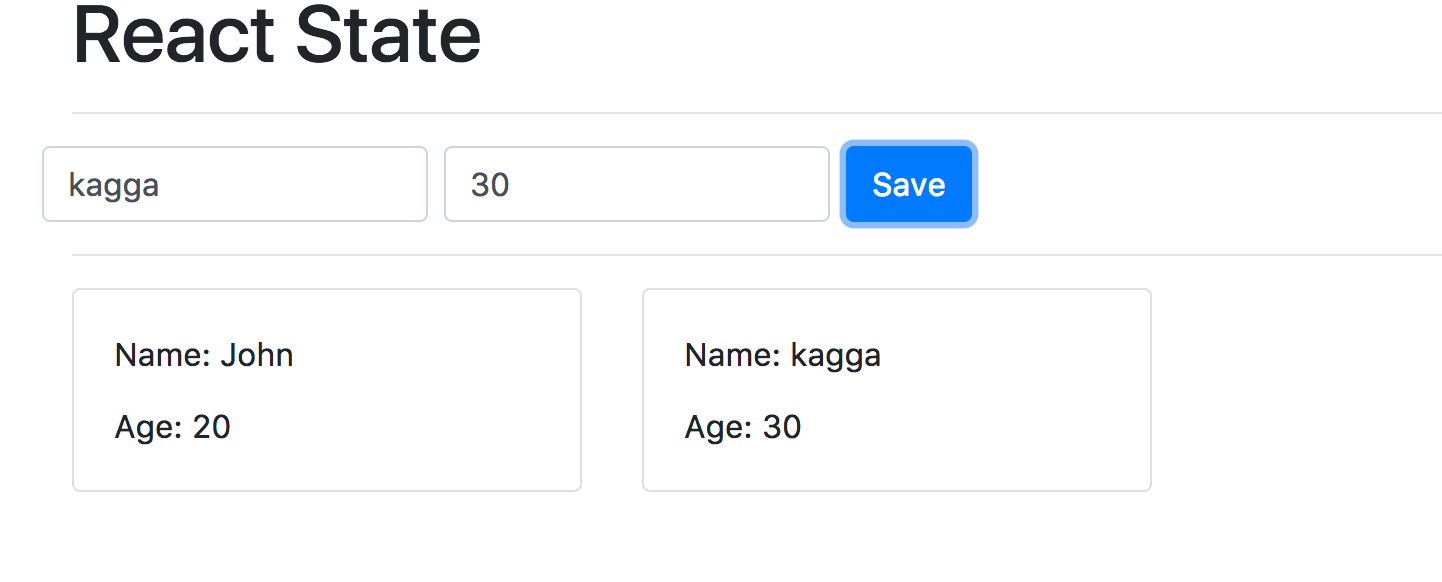Viewport: 1442px width, 582px height.
Task: Click the age value "20" in first card
Action: (x=212, y=427)
